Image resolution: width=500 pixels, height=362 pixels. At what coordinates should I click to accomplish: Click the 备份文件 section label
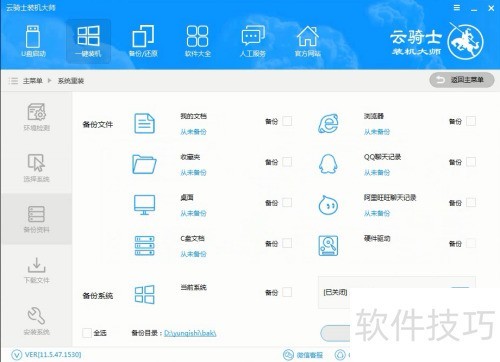[98, 125]
